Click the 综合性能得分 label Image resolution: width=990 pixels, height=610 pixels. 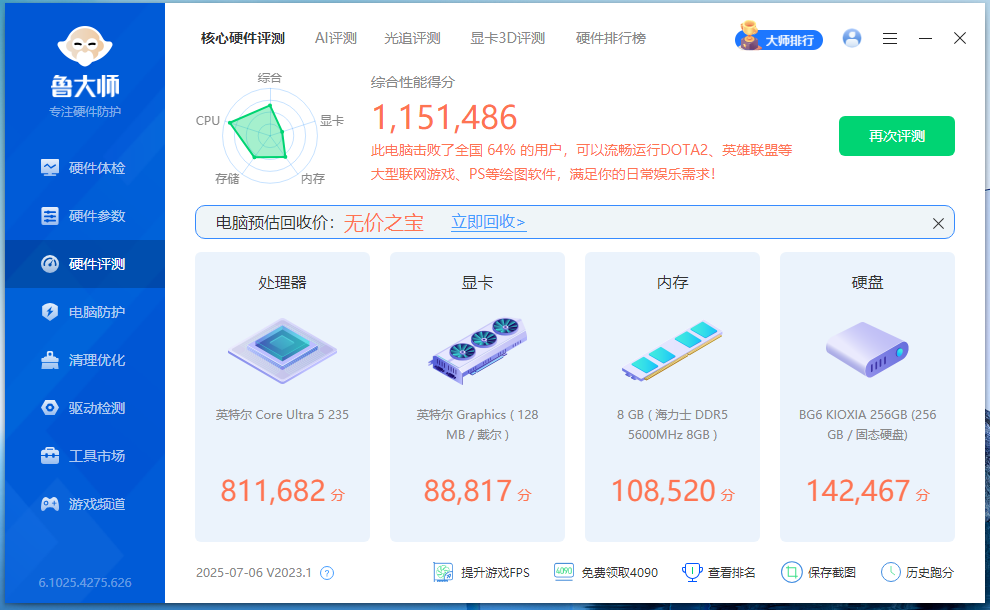coord(412,82)
